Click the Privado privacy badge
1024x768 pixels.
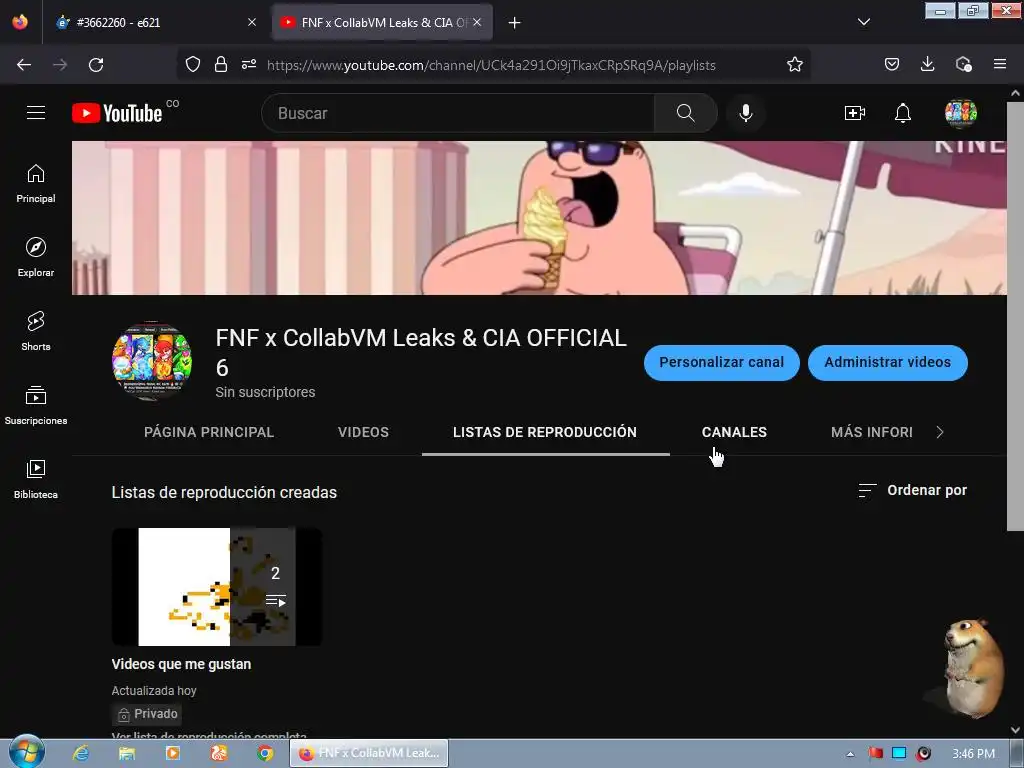click(x=148, y=714)
